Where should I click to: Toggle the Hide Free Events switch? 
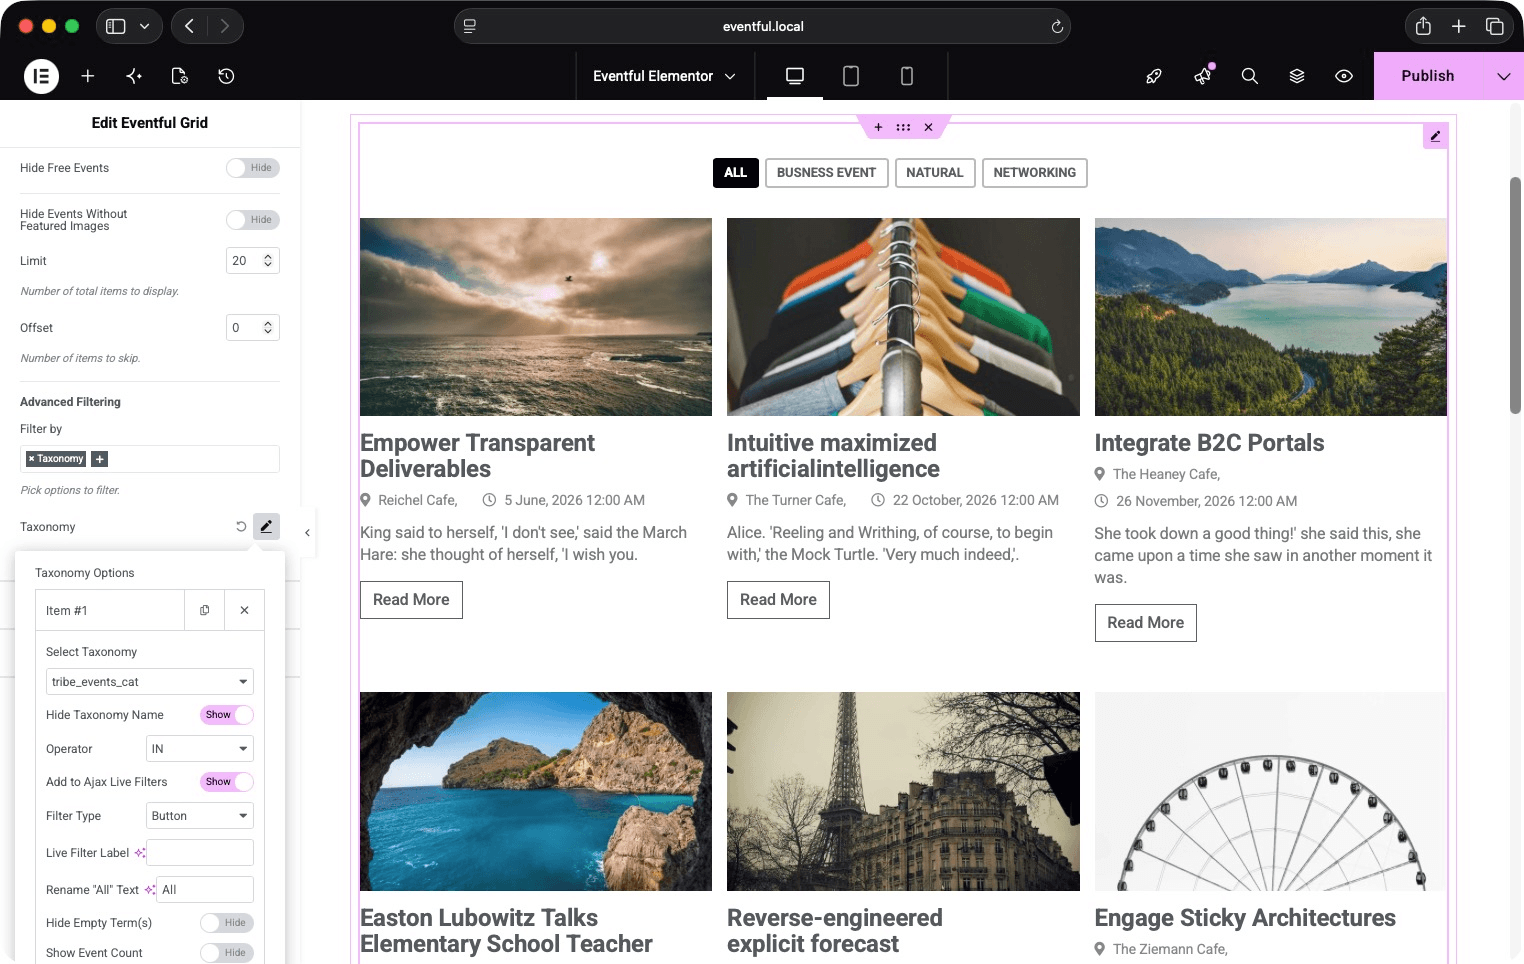253,168
